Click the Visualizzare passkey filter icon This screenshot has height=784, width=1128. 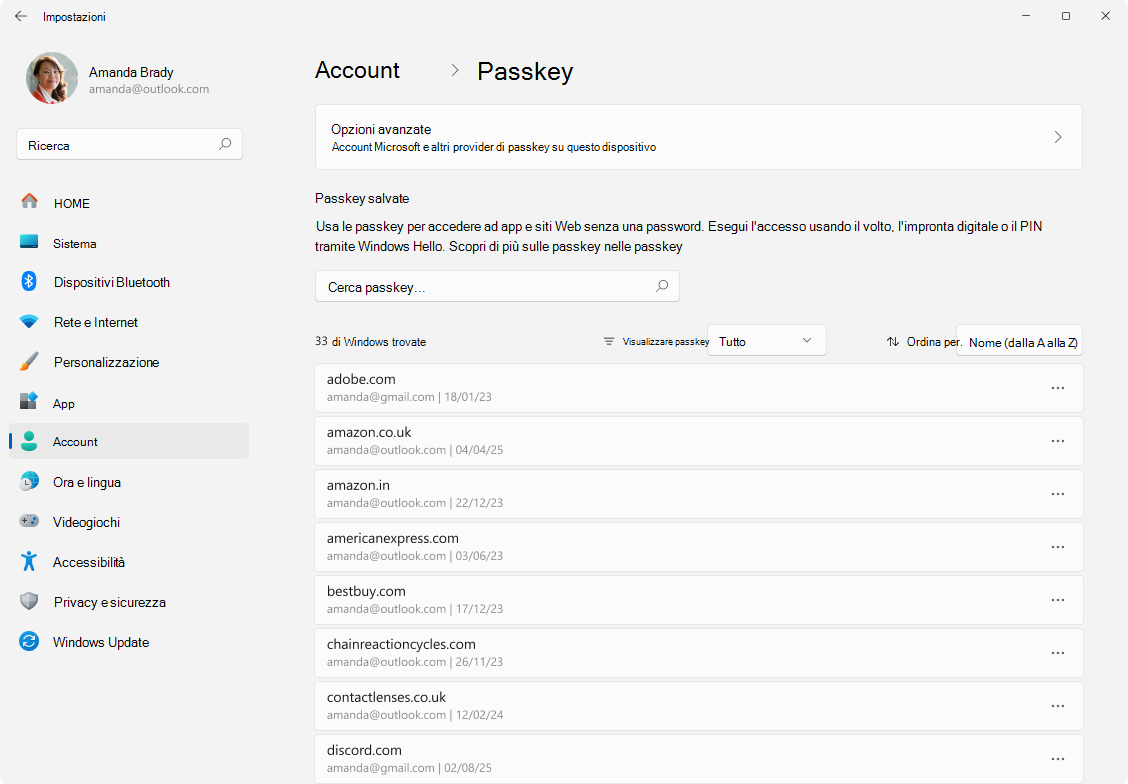[x=609, y=342]
